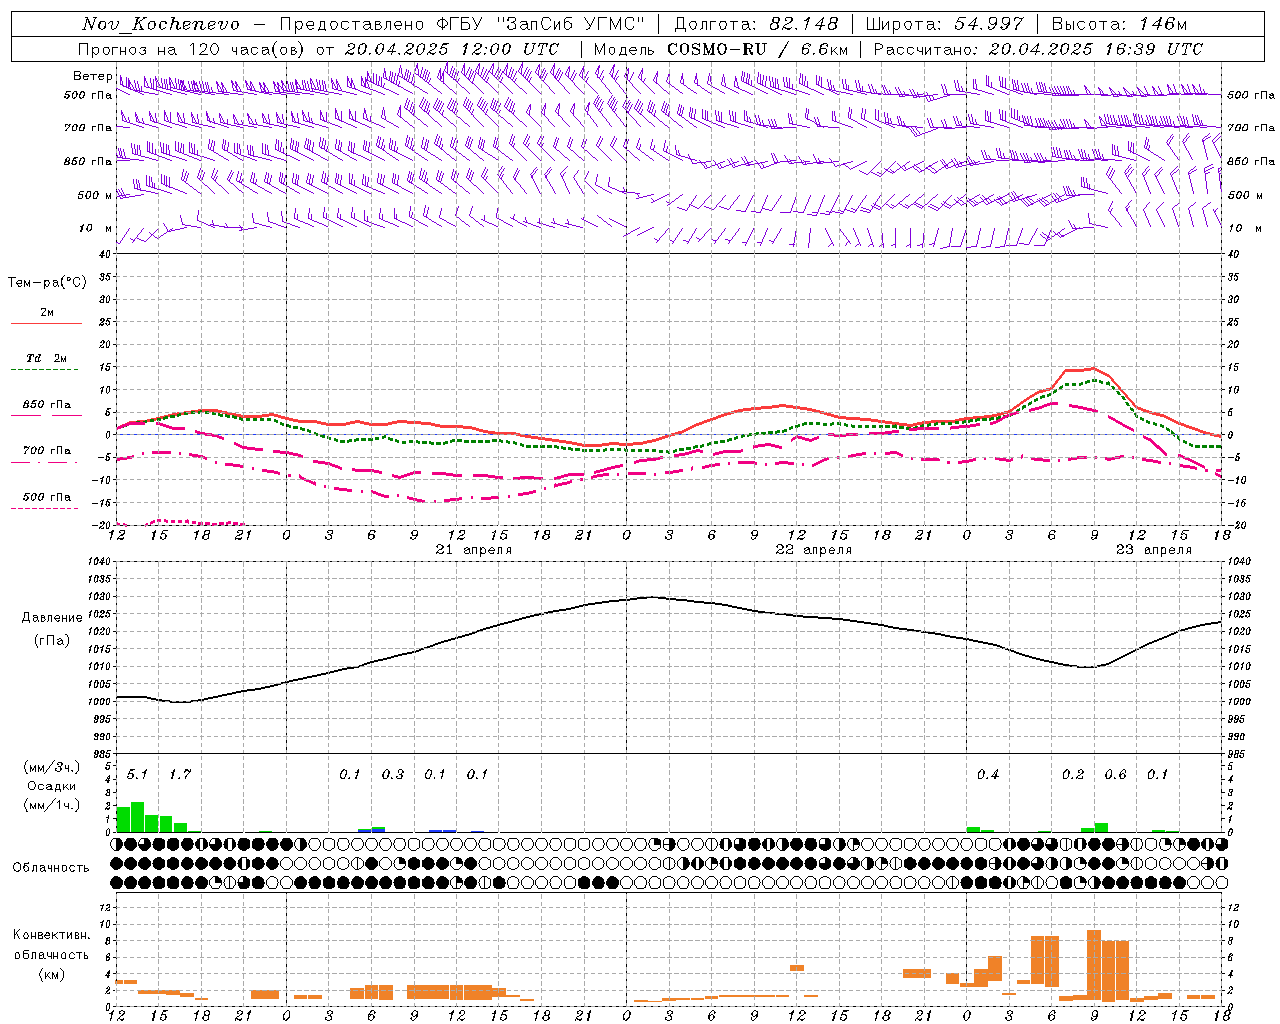Viewport: 1280px width, 1024px height.
Task: Click the "700 гПа" temperature legend entry
Action: (47, 451)
